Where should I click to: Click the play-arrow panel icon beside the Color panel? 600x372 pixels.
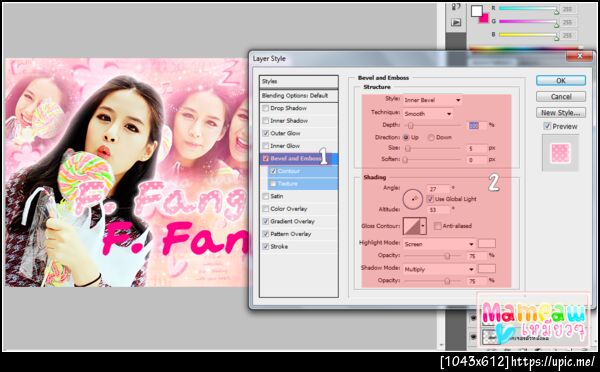pos(456,23)
